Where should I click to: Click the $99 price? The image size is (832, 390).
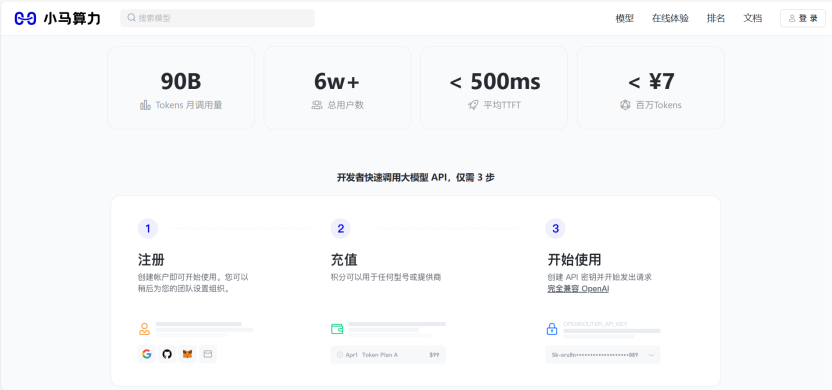click(434, 354)
